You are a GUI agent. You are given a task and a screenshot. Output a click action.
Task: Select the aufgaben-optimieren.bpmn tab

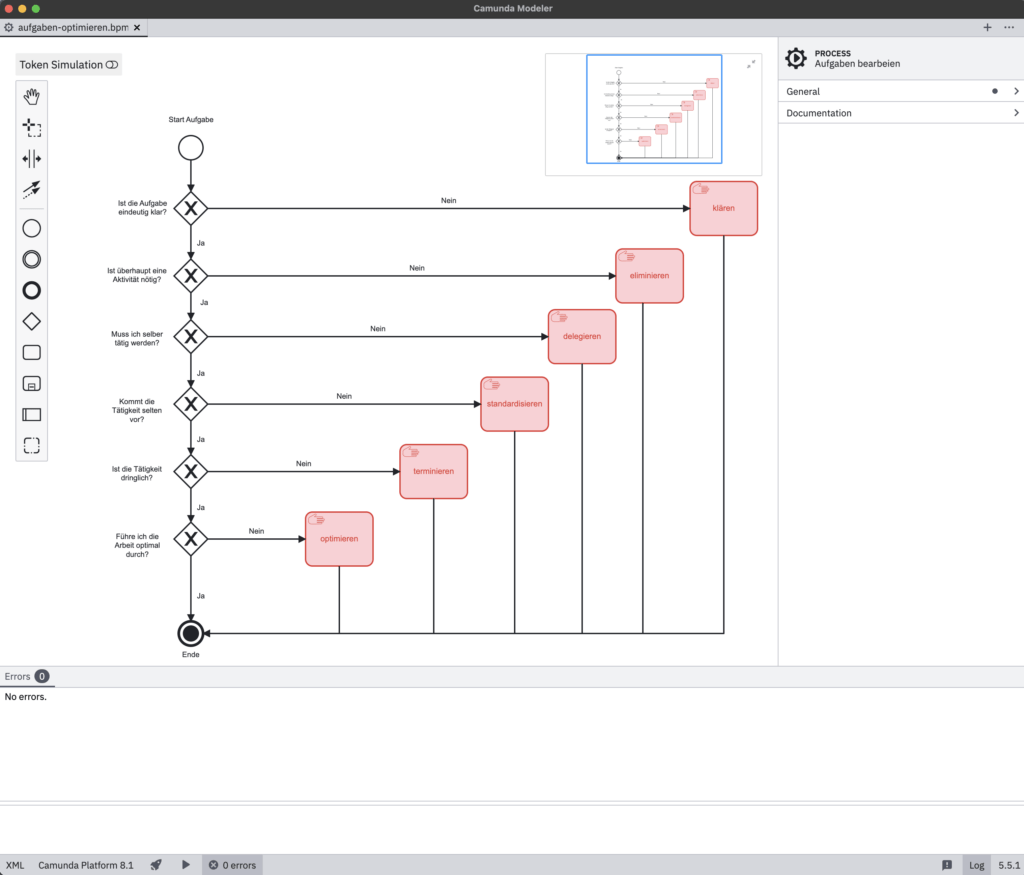70,28
